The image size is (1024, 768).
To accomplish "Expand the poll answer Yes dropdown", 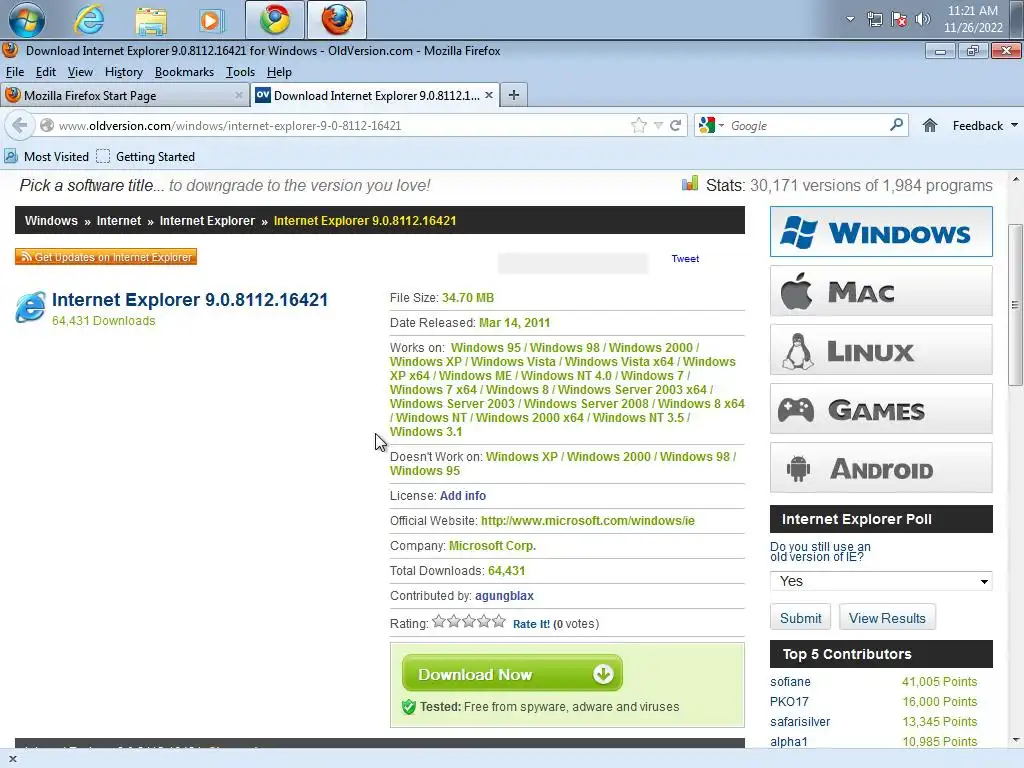I will tap(881, 581).
